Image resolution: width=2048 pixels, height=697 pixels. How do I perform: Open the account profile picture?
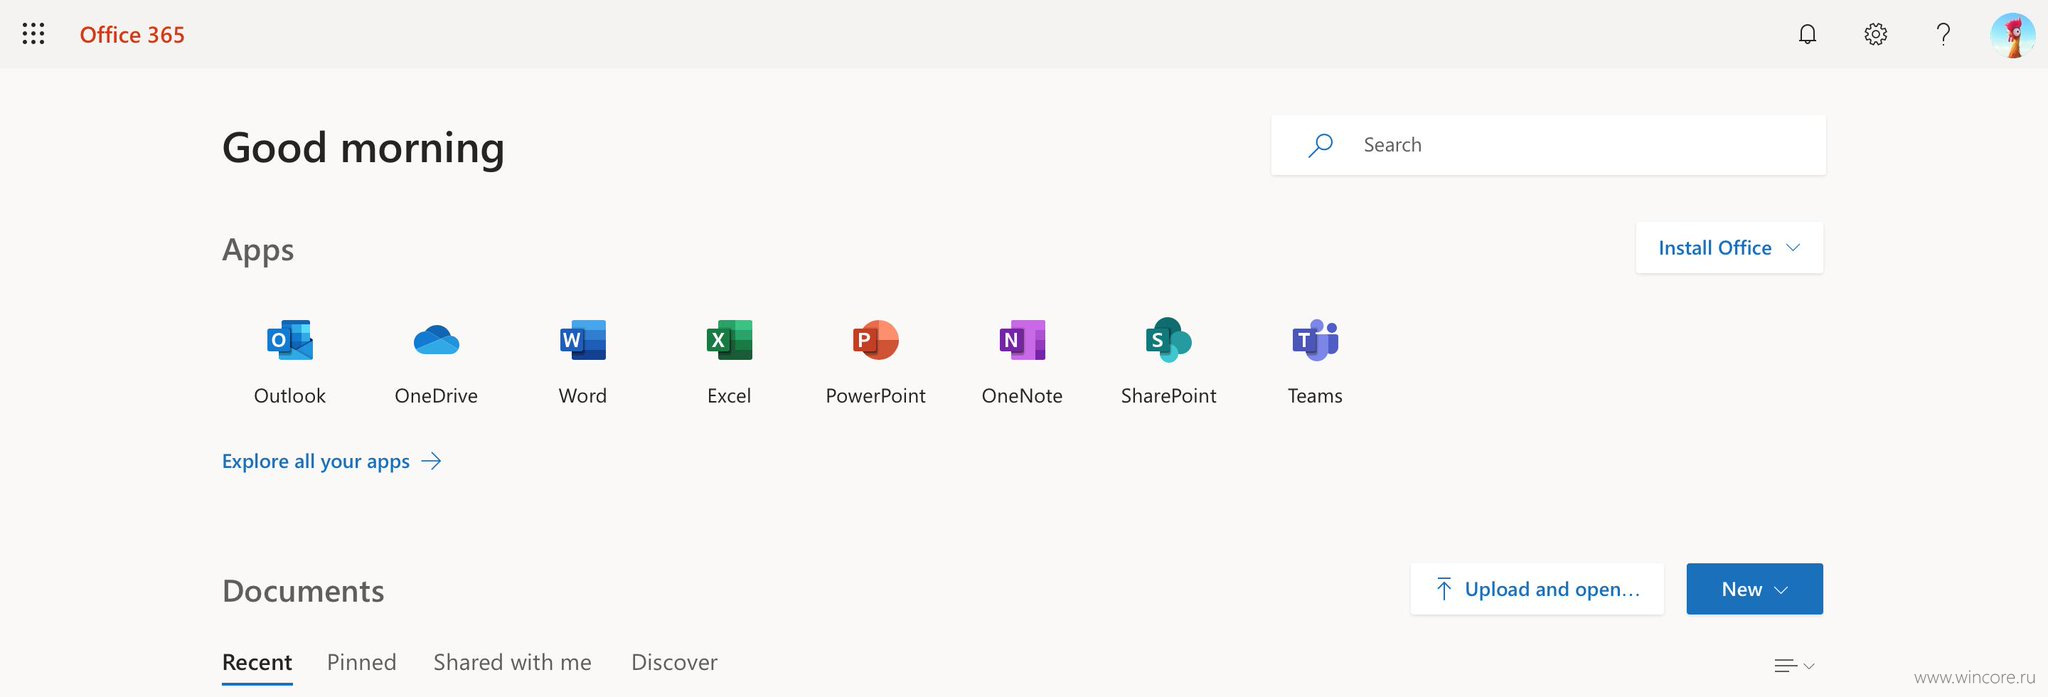point(2012,35)
